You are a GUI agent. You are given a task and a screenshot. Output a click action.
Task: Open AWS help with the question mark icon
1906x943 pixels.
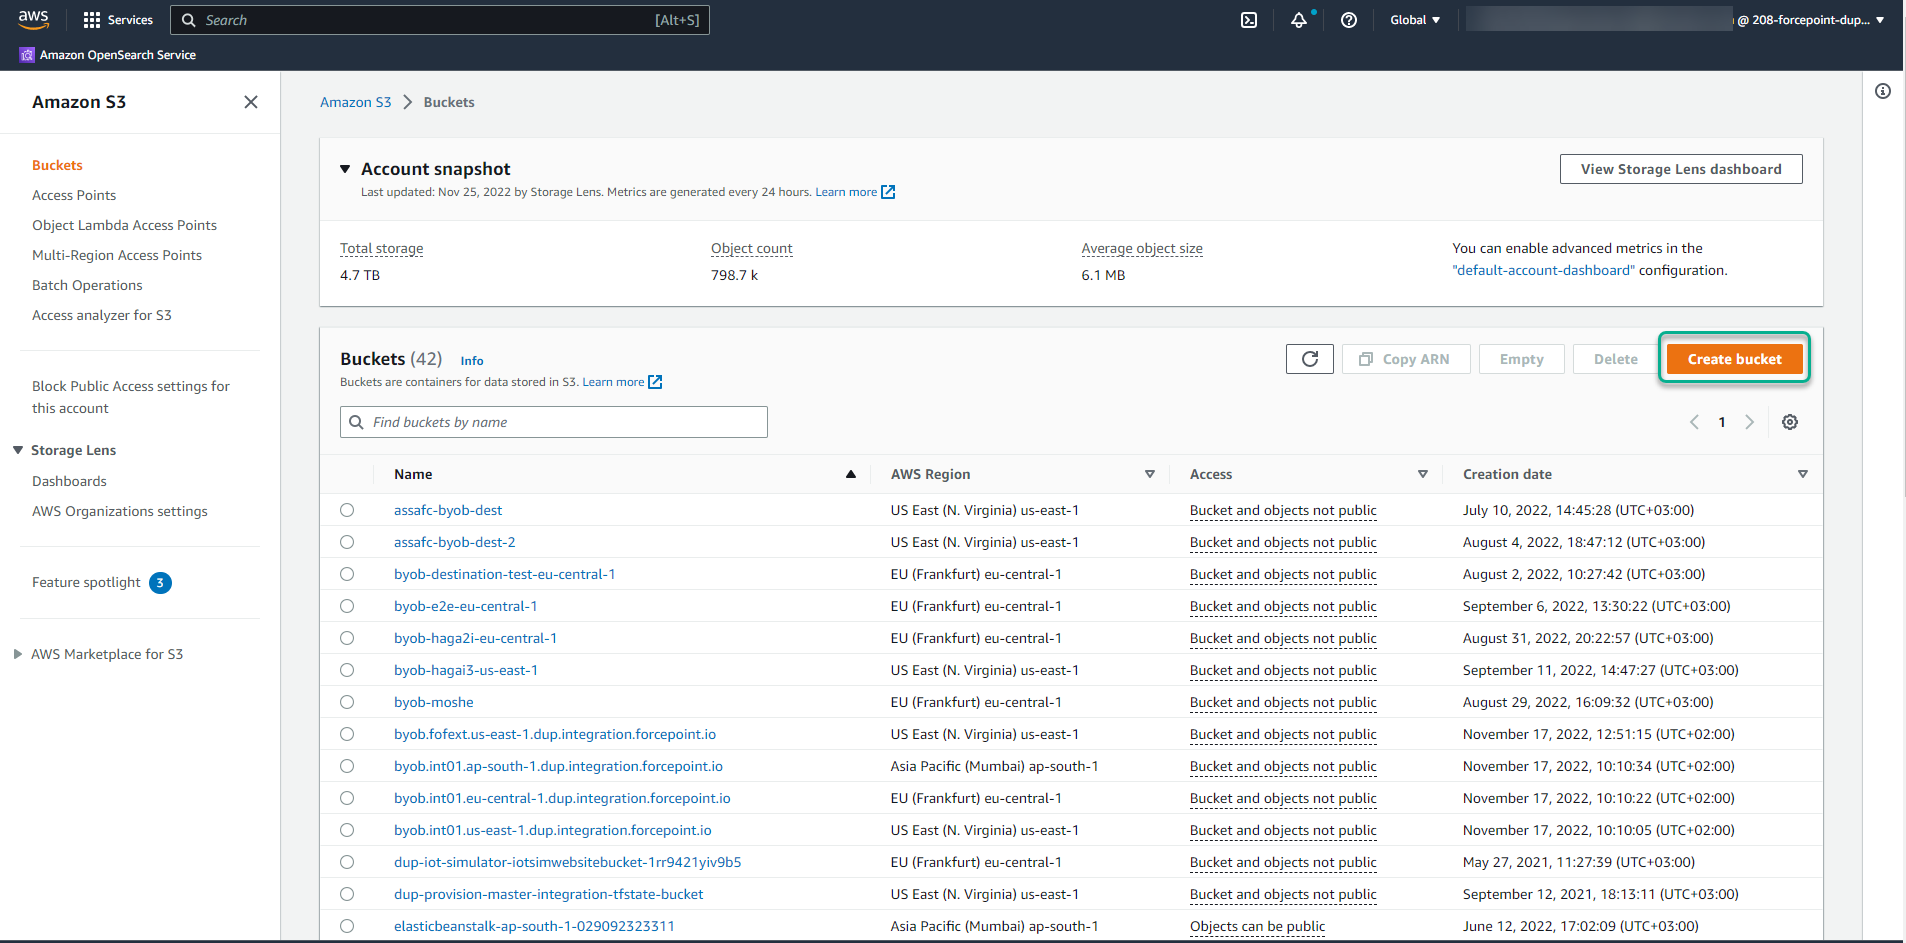[x=1349, y=20]
